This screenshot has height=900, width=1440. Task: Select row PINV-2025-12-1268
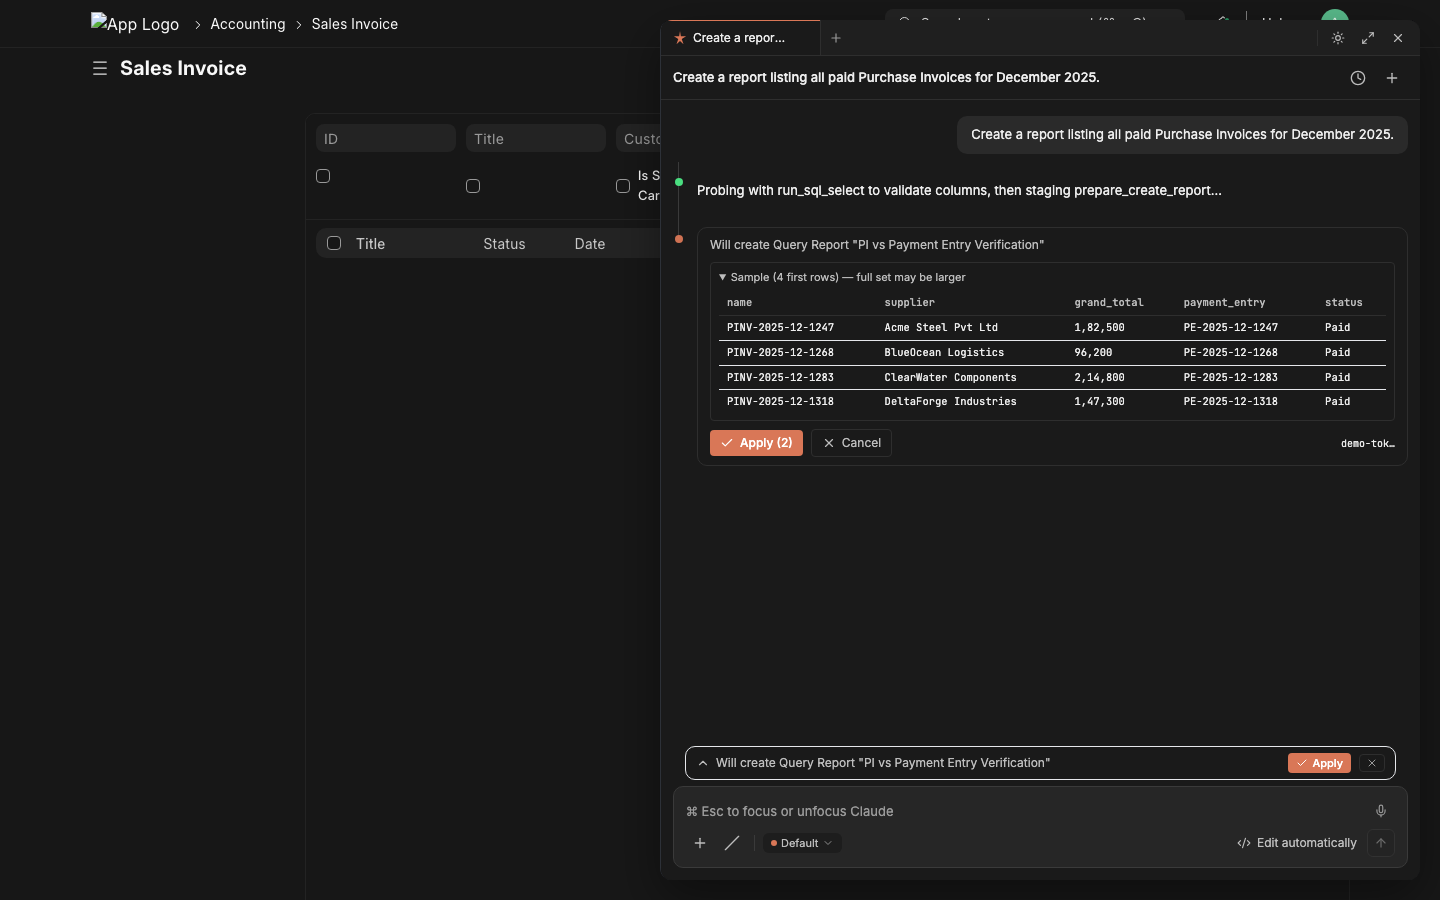click(x=1052, y=353)
